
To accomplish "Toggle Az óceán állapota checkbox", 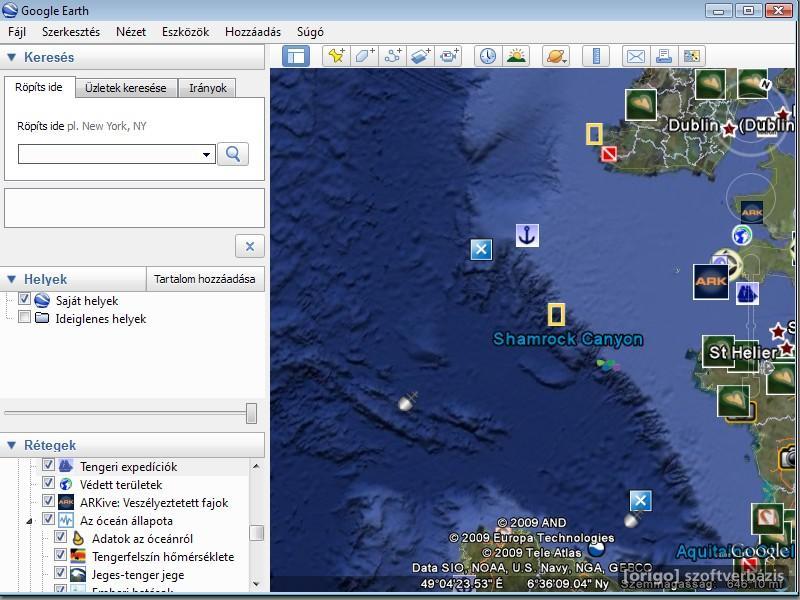I will 48,519.
